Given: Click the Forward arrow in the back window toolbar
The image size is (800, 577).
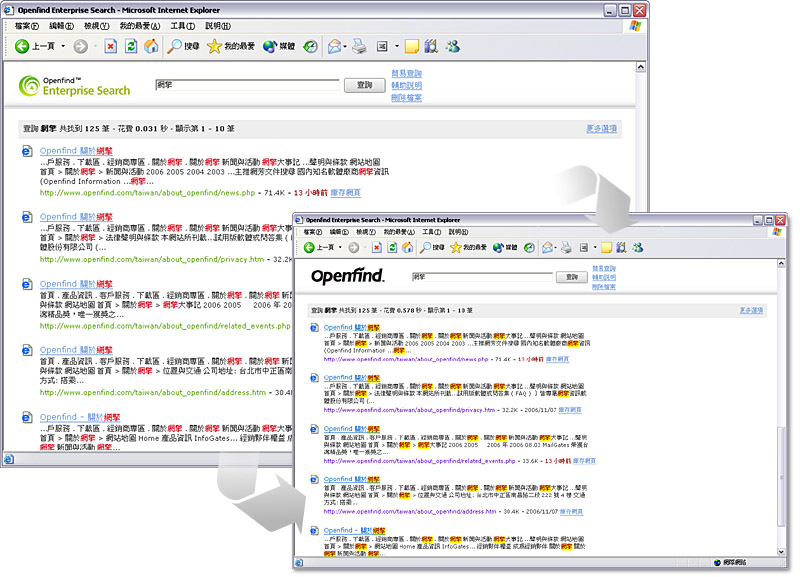Looking at the screenshot, I should 81,46.
